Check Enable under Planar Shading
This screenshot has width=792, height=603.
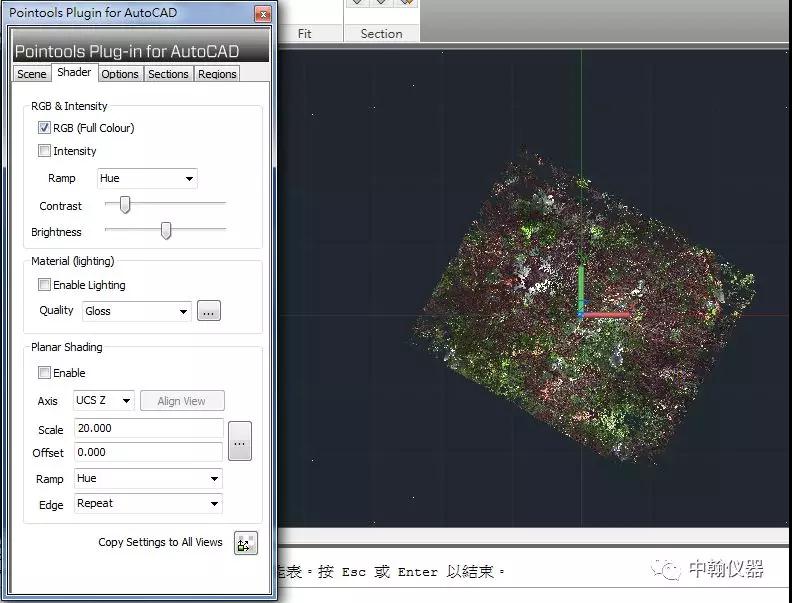44,373
